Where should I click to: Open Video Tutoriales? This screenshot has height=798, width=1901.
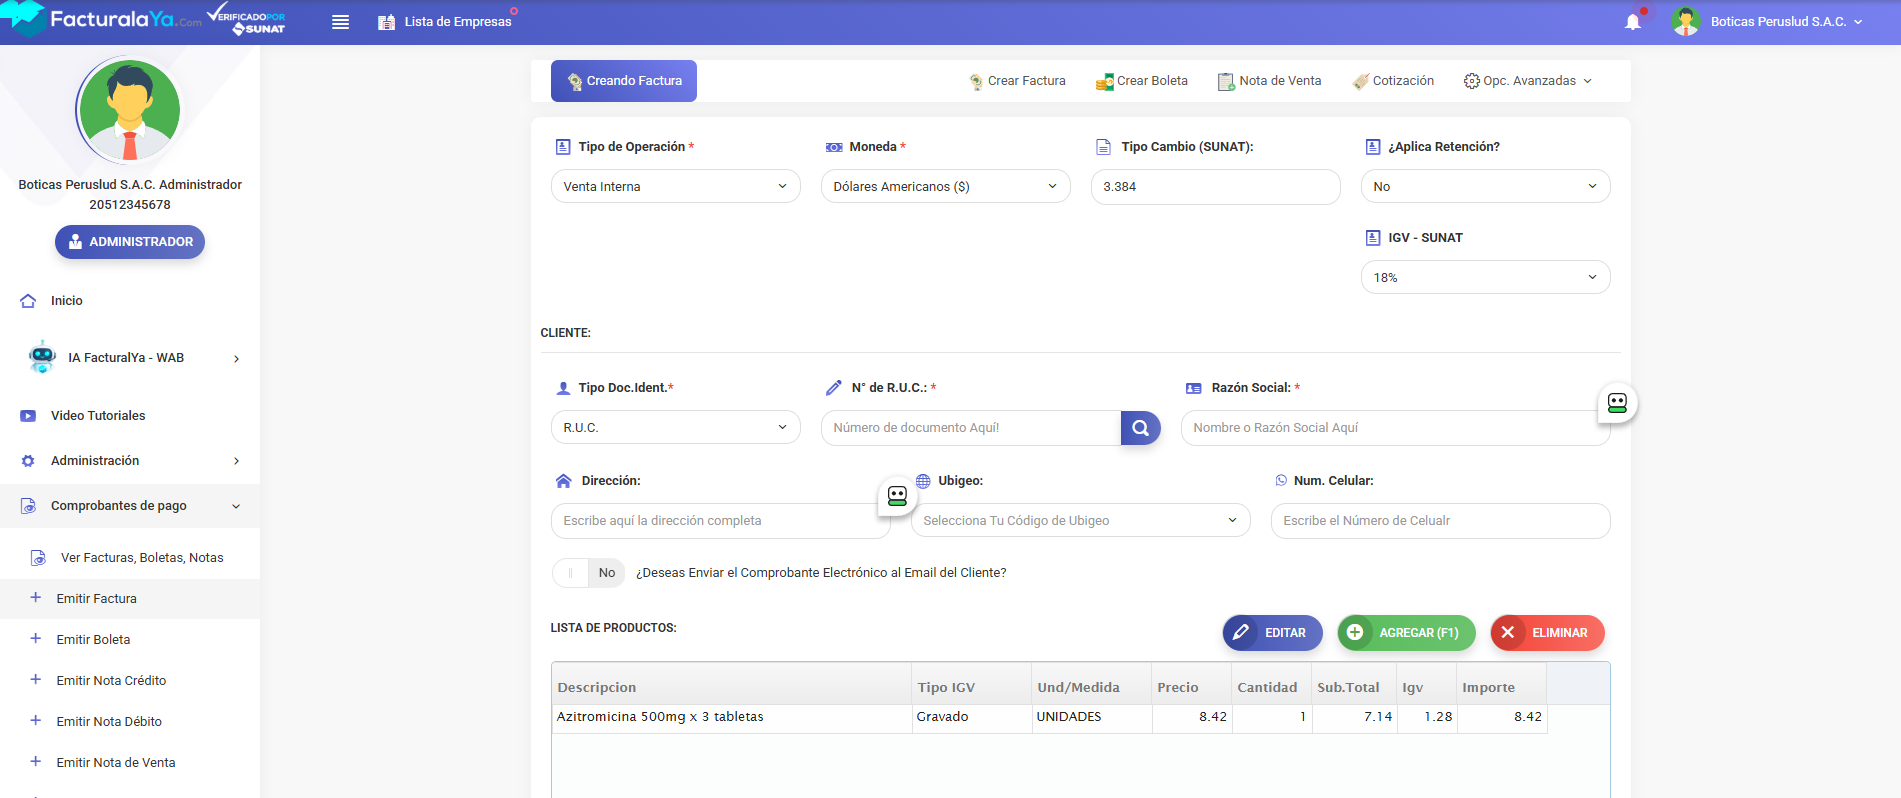[x=98, y=416]
